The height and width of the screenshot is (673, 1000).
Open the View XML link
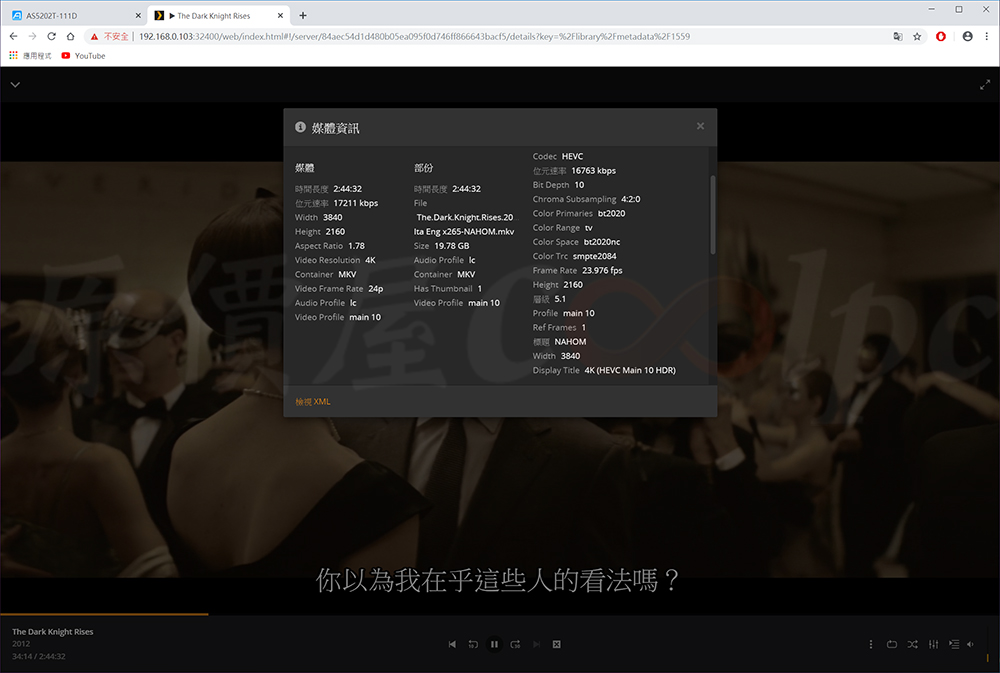[x=312, y=402]
